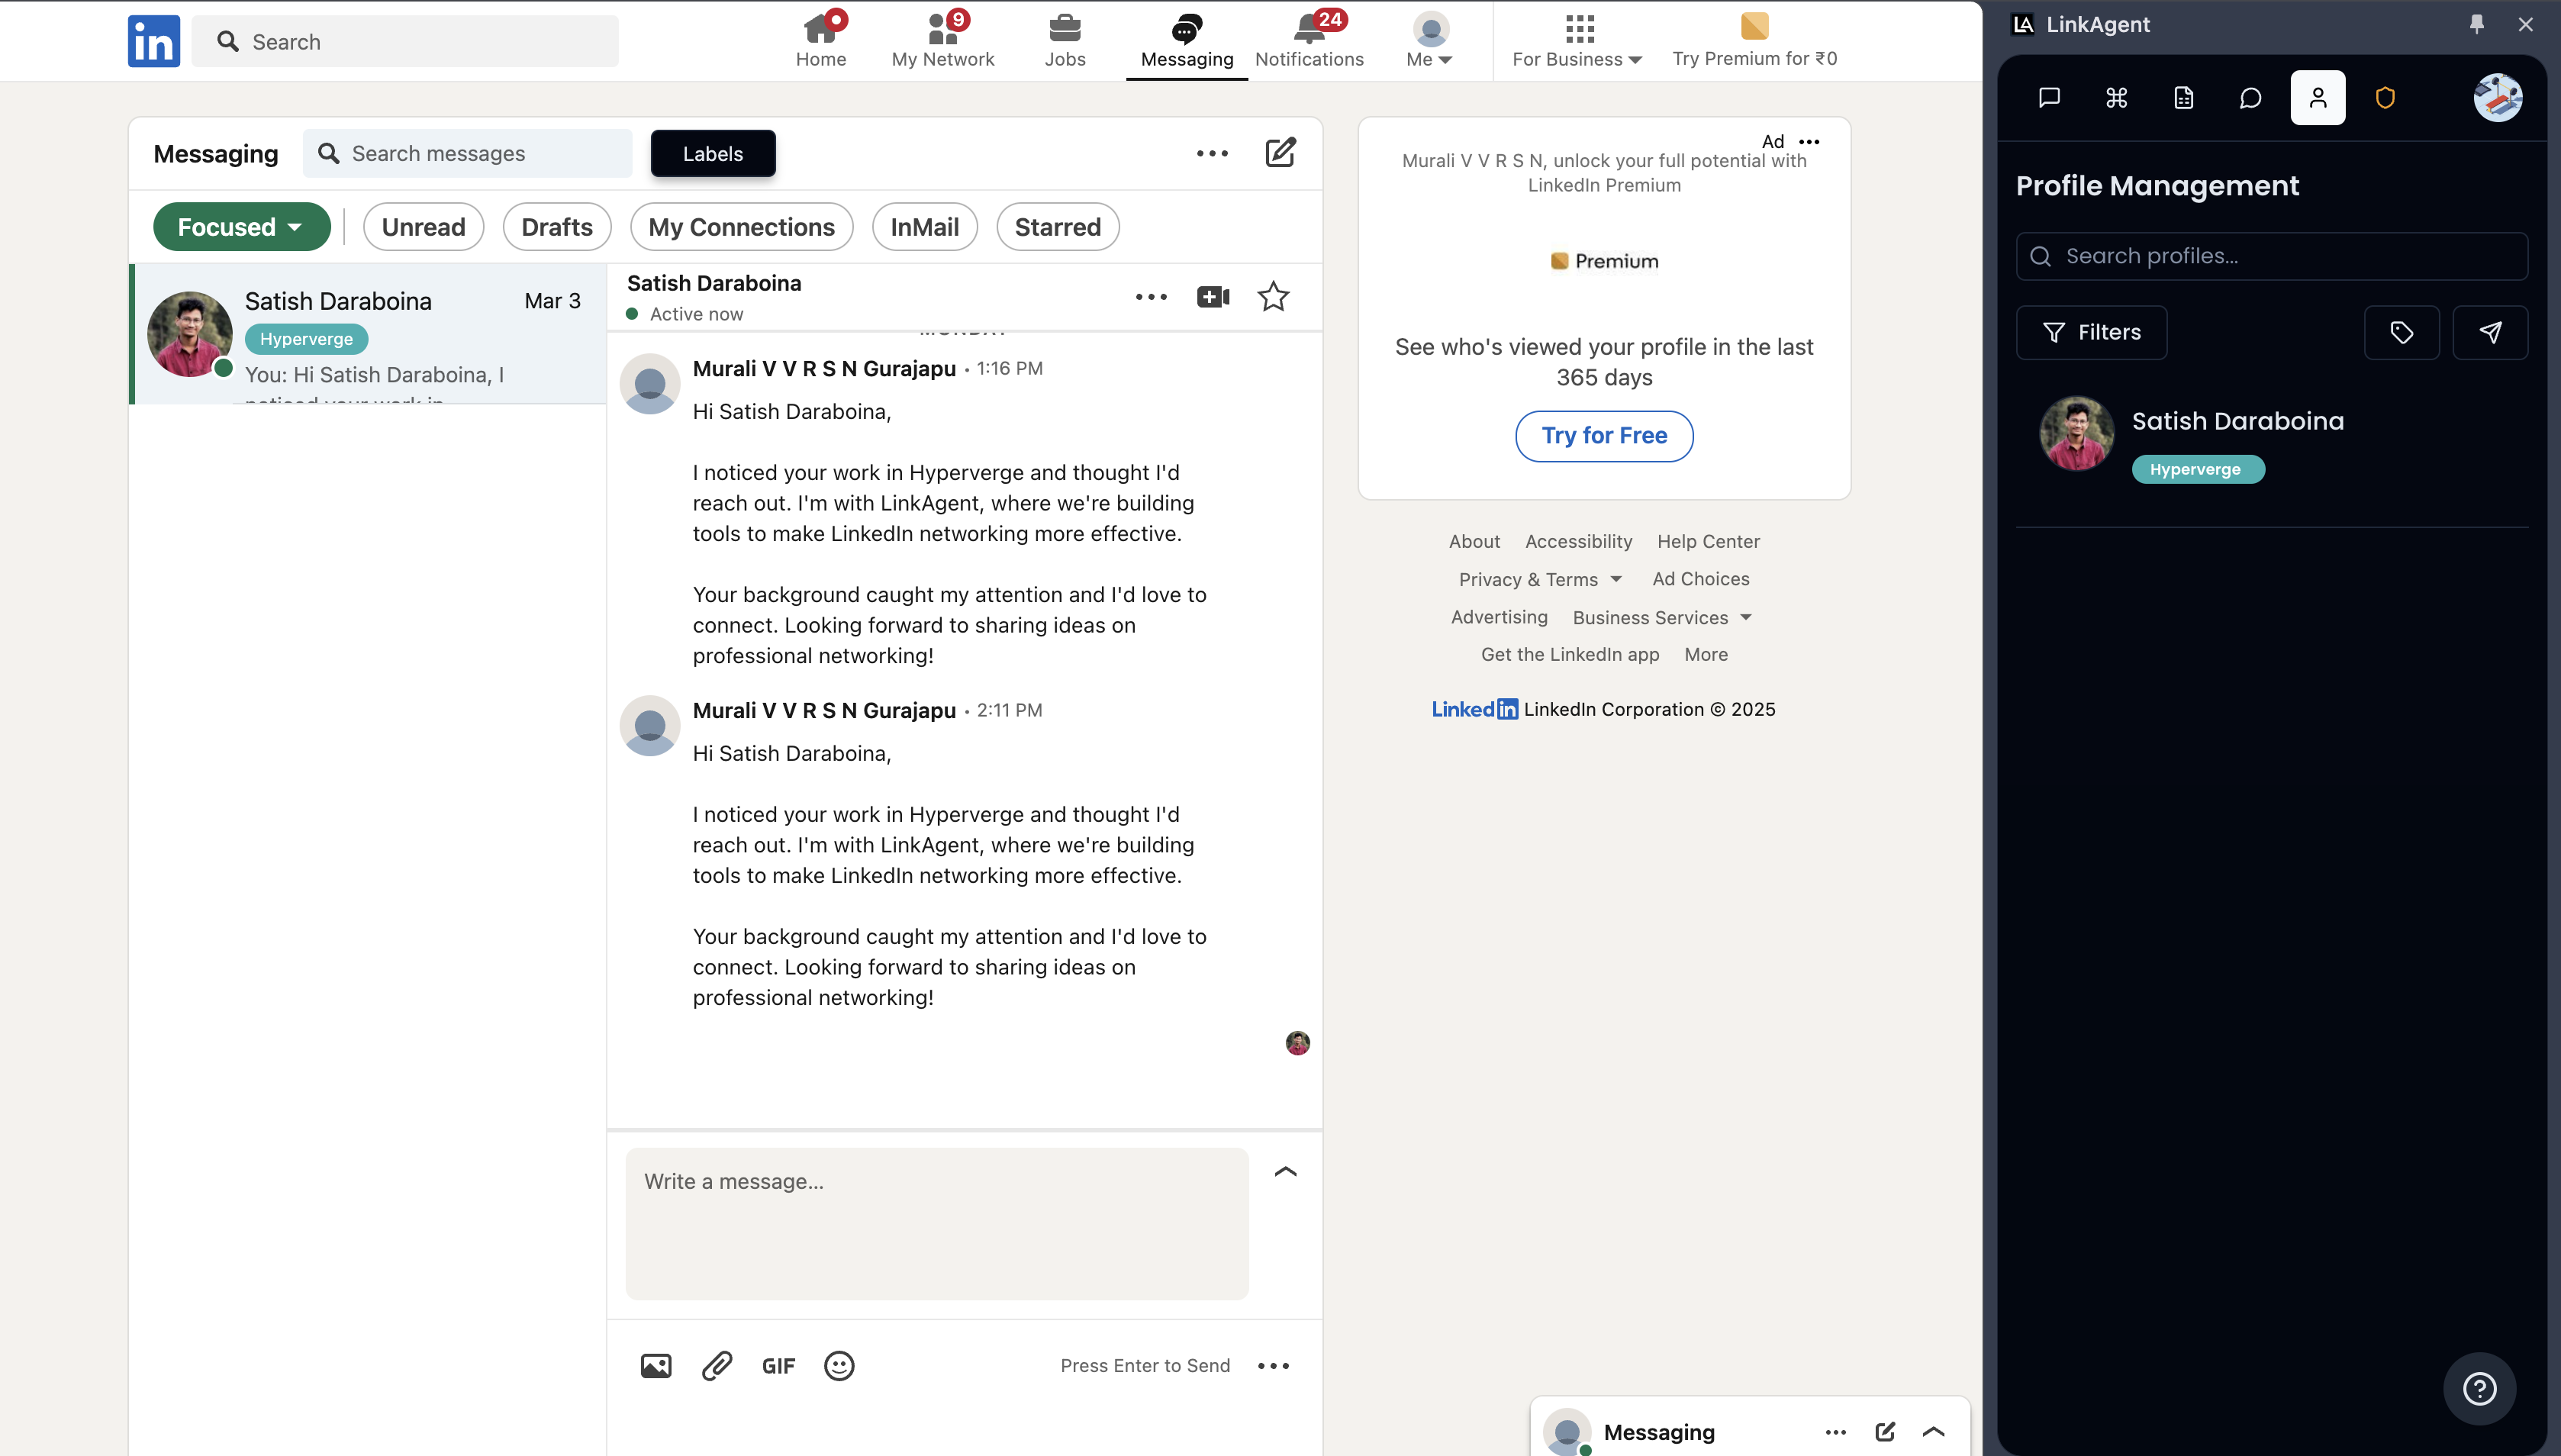Open conversation options dots beside video icon
Screen dimensions: 2561x1456
point(1151,296)
